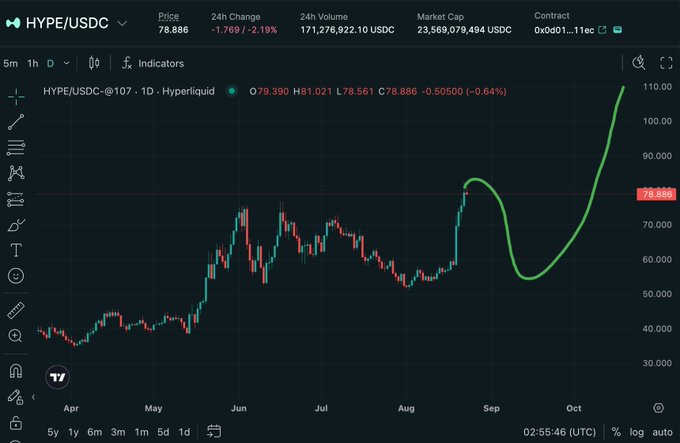Screen dimensions: 680x443
Task: Click the wallet icon next to contract
Action: tap(618, 30)
